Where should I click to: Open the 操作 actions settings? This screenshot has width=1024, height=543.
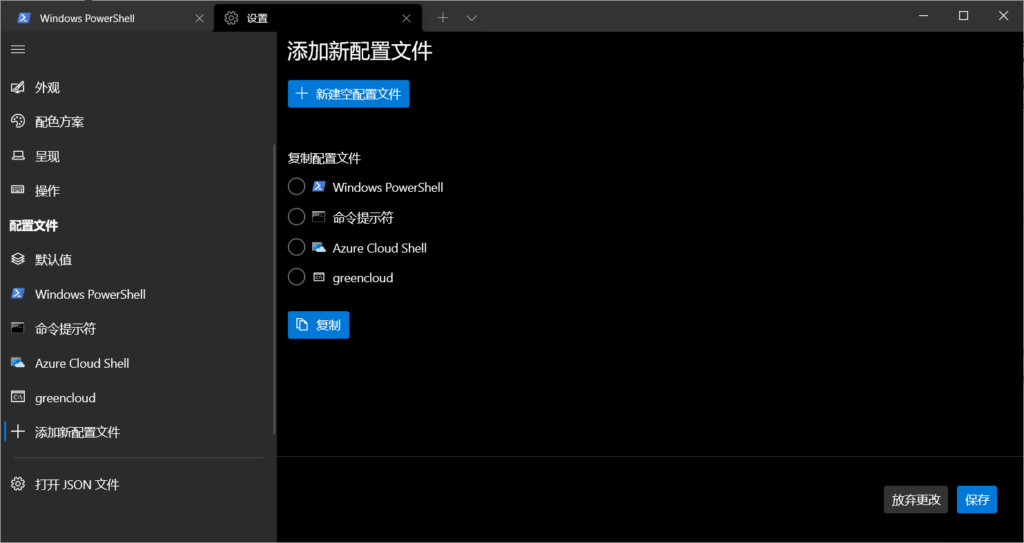(x=138, y=191)
